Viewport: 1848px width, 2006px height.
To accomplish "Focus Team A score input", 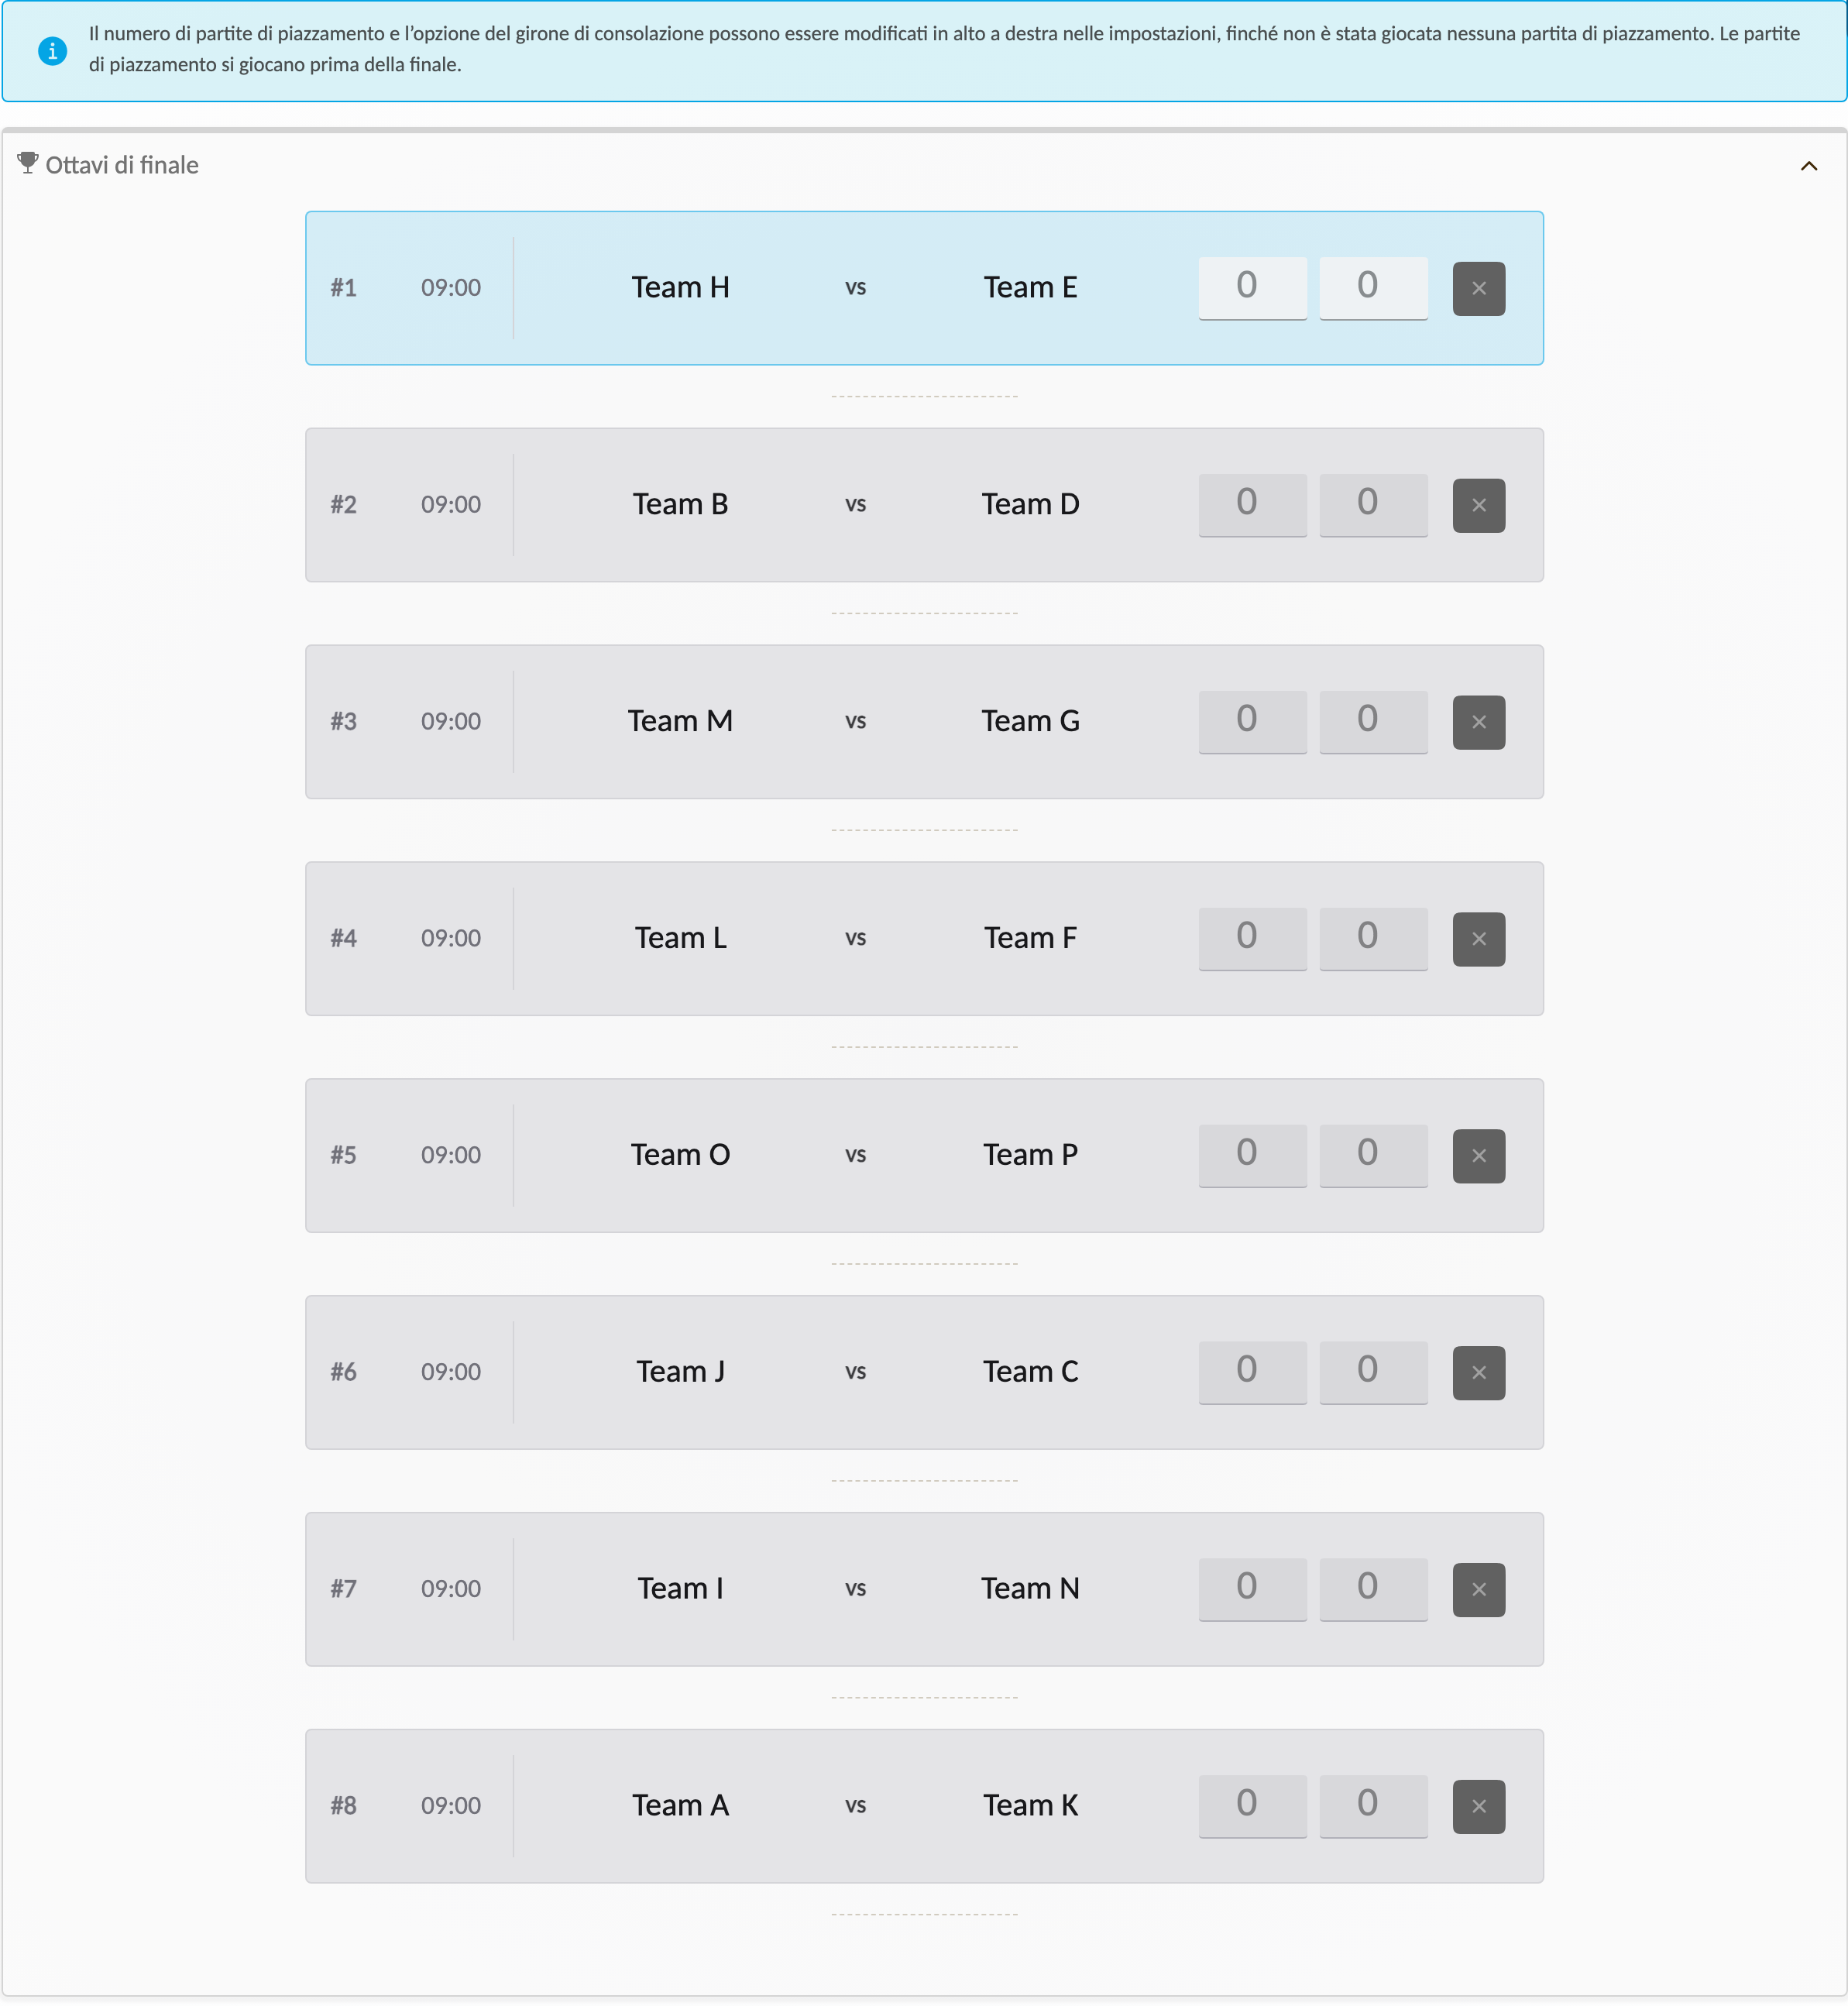I will [x=1252, y=1807].
